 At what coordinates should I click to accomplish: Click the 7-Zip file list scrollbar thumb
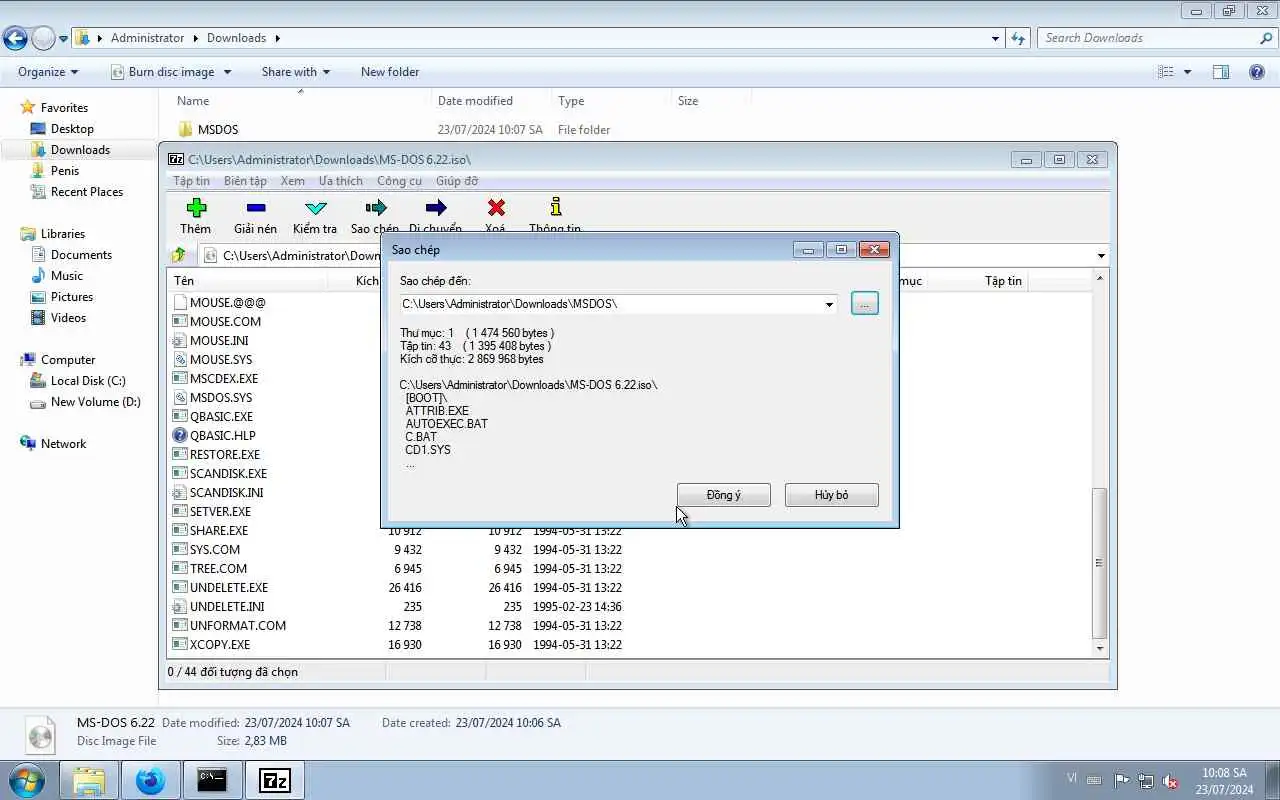[x=1100, y=562]
